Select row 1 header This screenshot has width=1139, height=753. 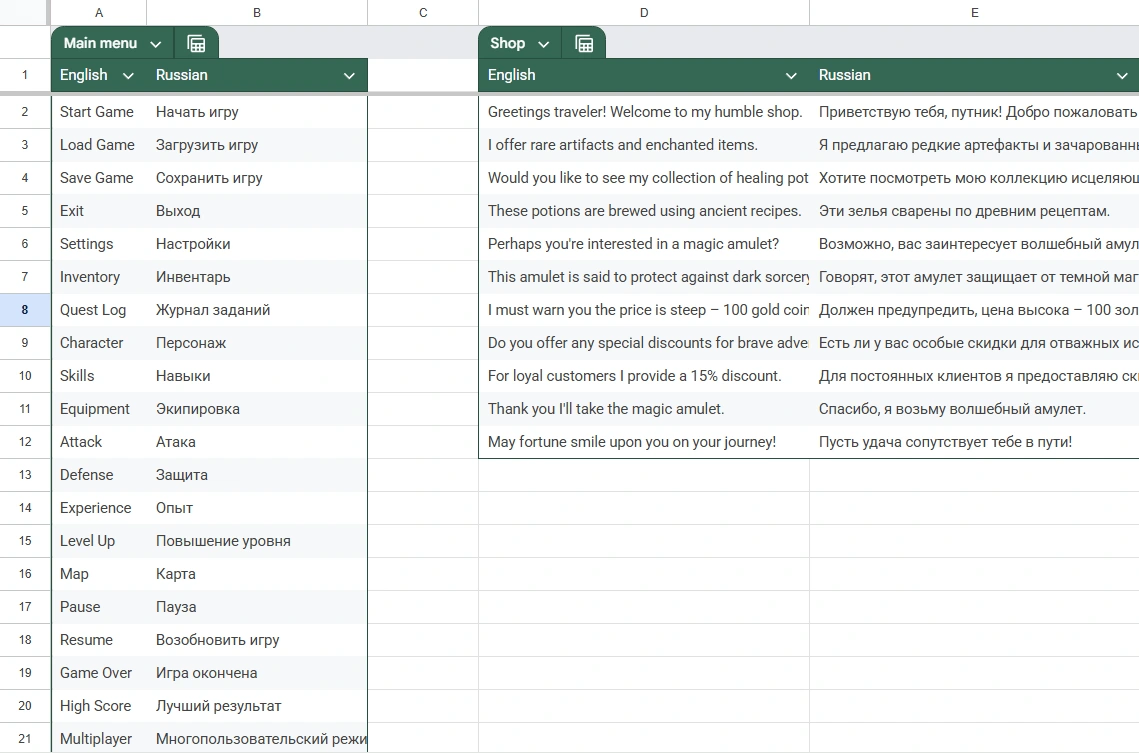tap(25, 75)
